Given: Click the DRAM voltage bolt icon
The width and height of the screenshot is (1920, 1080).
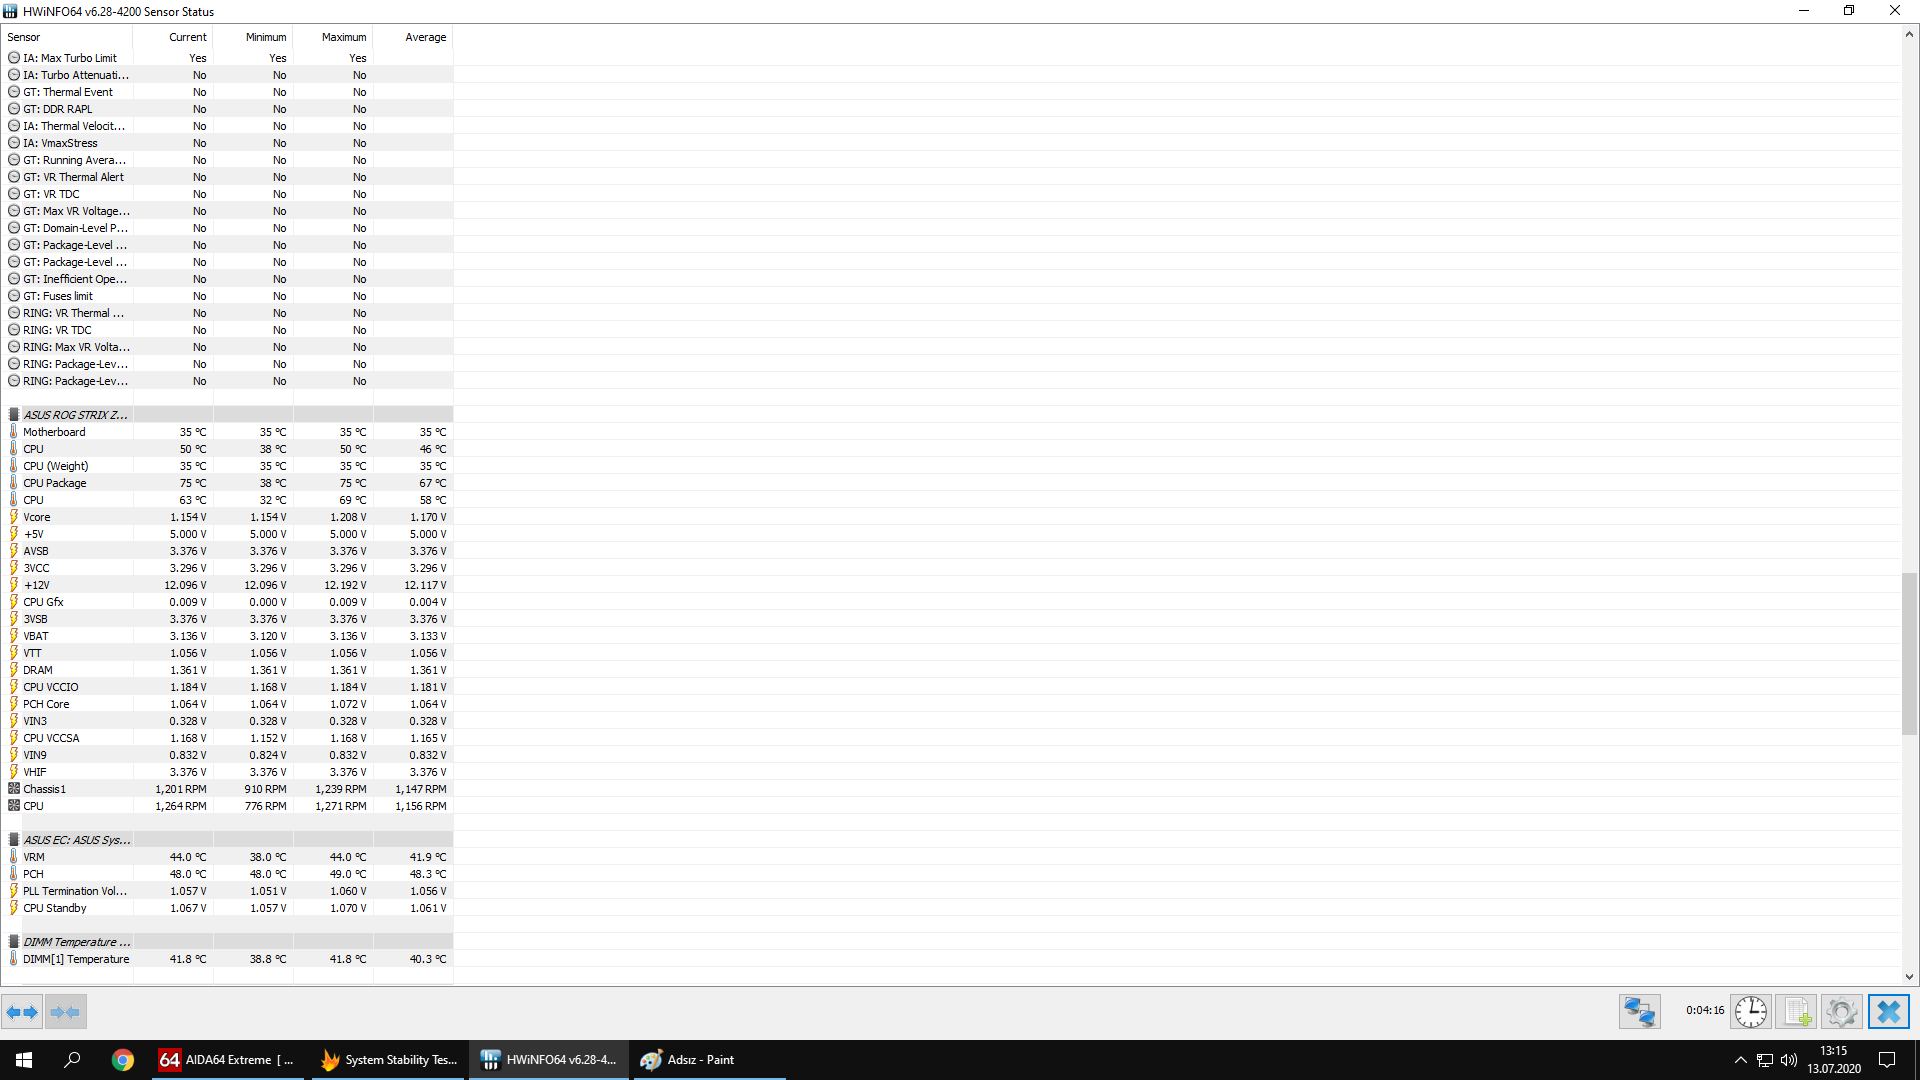Looking at the screenshot, I should [14, 670].
